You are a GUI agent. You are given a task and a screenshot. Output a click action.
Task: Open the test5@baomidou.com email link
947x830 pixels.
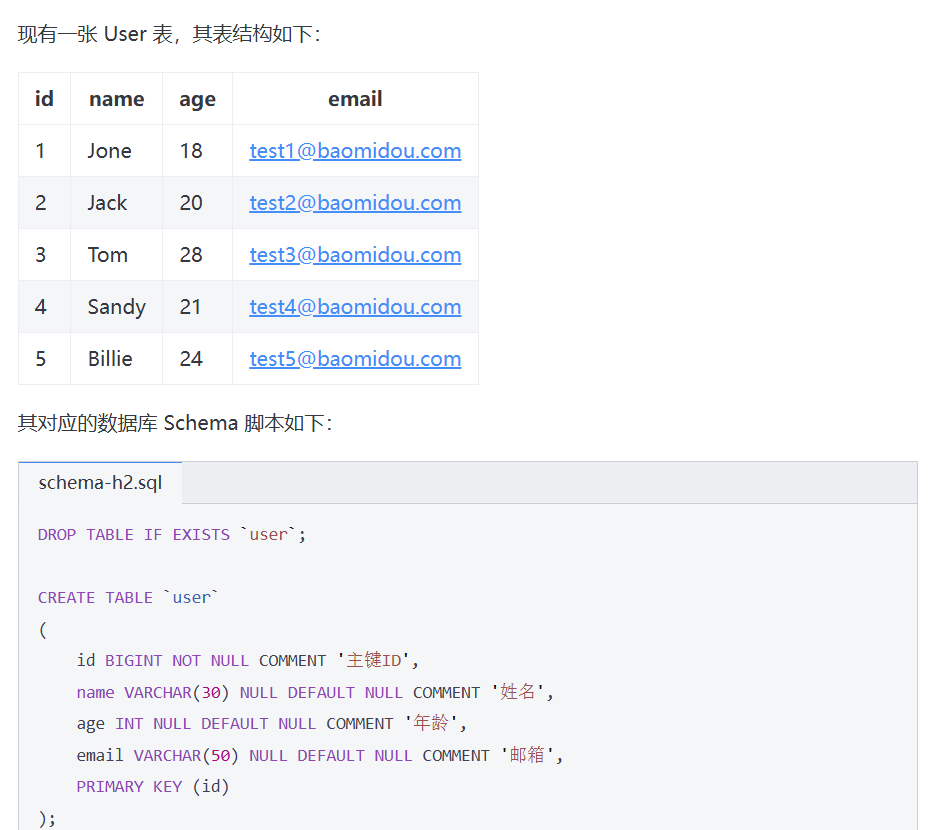(x=355, y=359)
